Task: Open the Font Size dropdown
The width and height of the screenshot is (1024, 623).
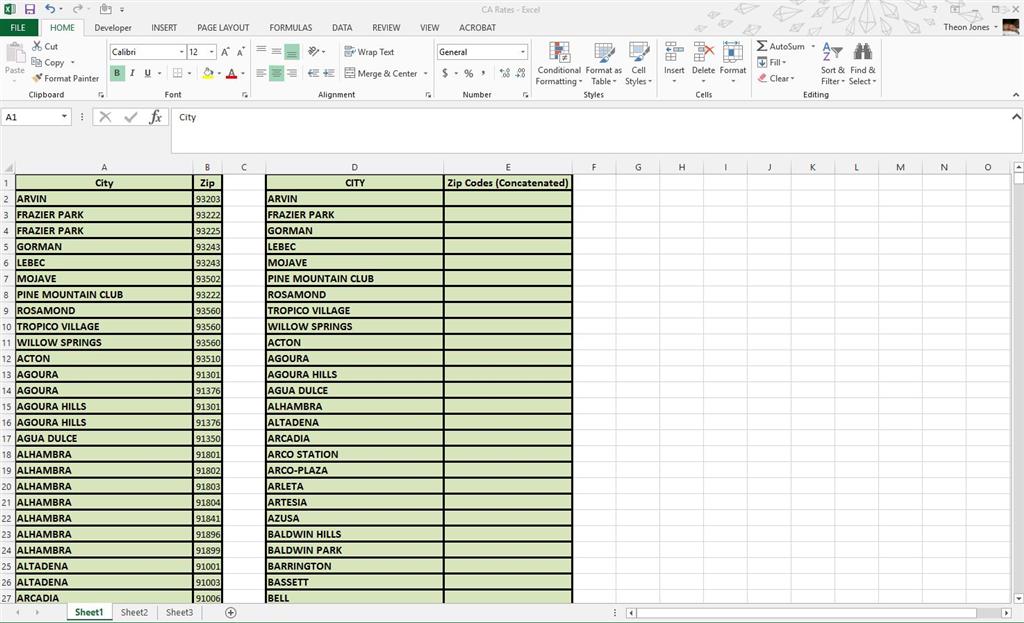Action: coord(210,51)
